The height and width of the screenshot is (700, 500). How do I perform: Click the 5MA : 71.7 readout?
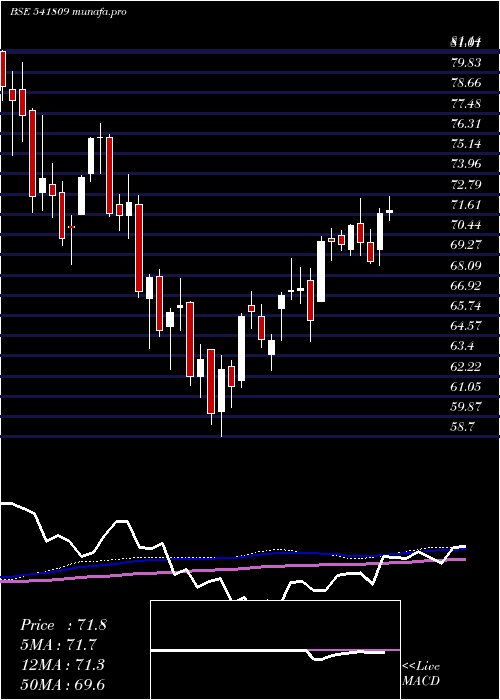pyautogui.click(x=58, y=645)
